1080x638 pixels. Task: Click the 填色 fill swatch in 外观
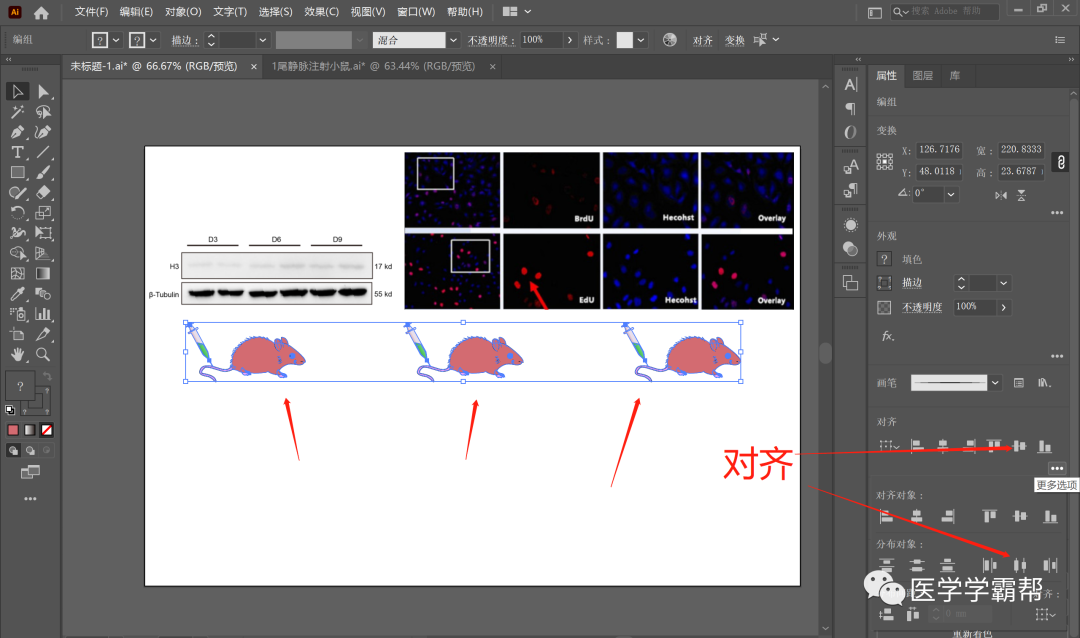[884, 259]
